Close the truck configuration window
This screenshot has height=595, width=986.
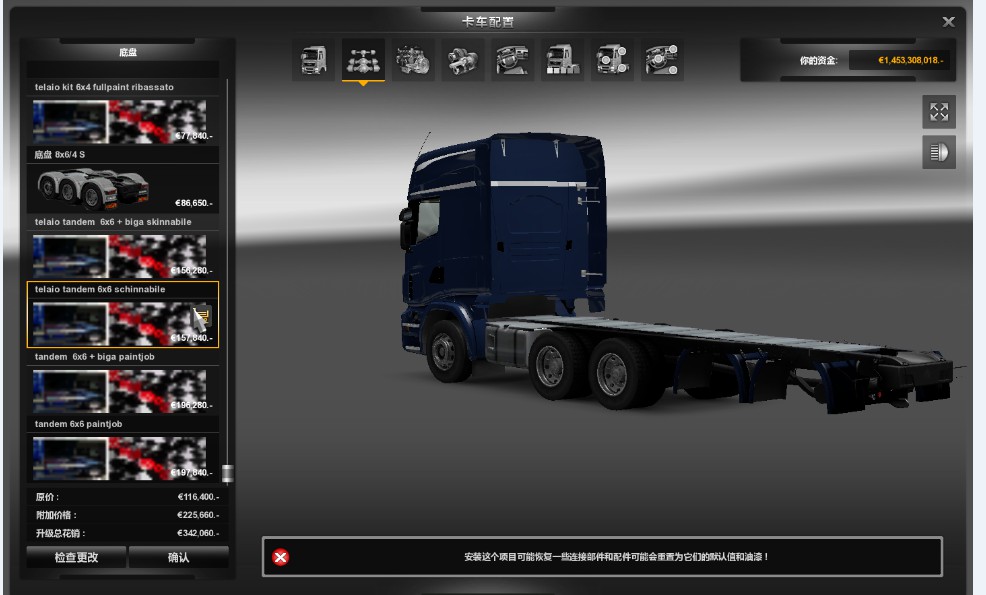click(x=948, y=22)
